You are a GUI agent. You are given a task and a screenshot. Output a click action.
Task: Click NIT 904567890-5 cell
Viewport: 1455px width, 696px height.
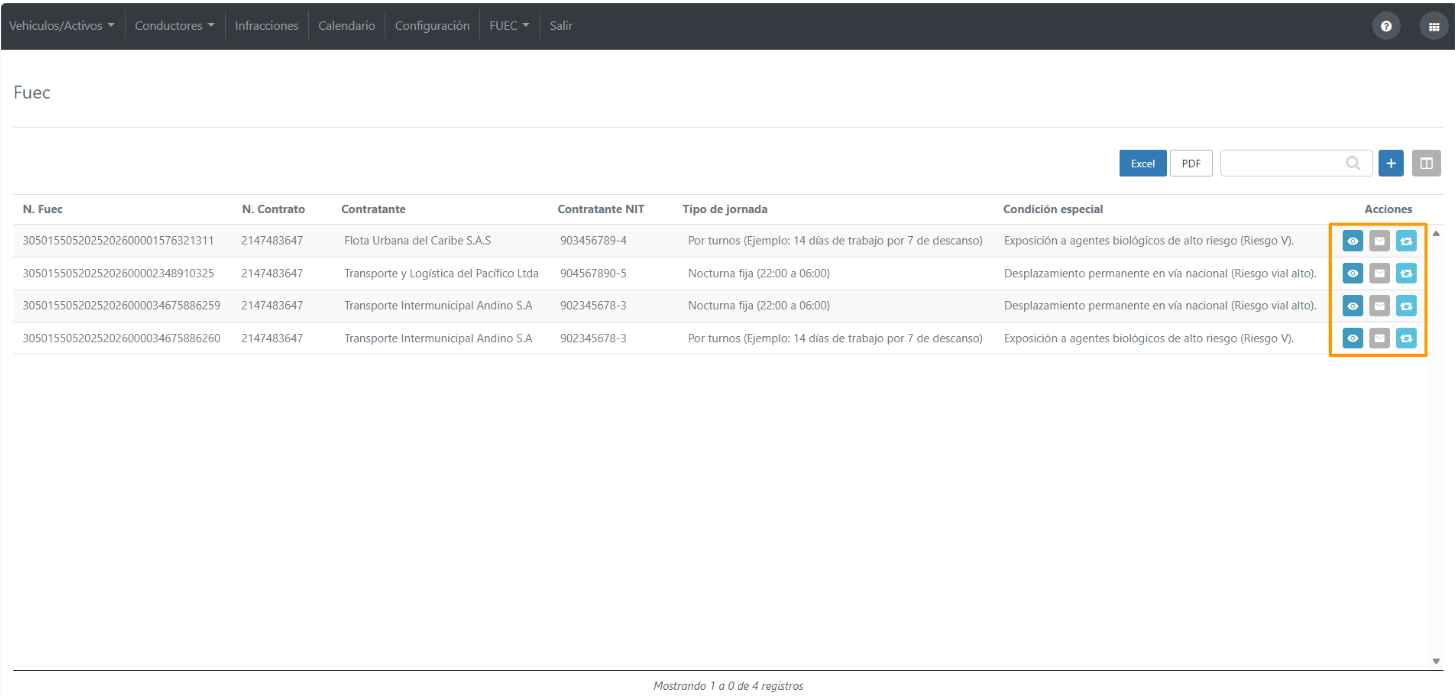(x=593, y=273)
